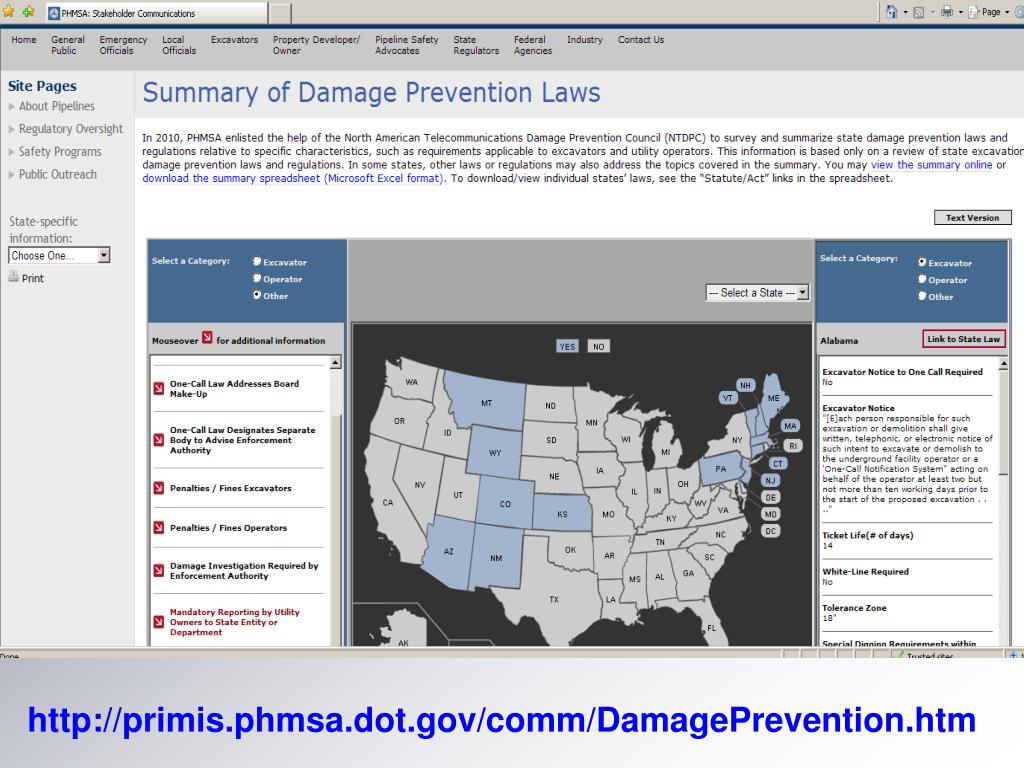Select Excavator radio in right category panel
1024x768 pixels.
(x=922, y=262)
